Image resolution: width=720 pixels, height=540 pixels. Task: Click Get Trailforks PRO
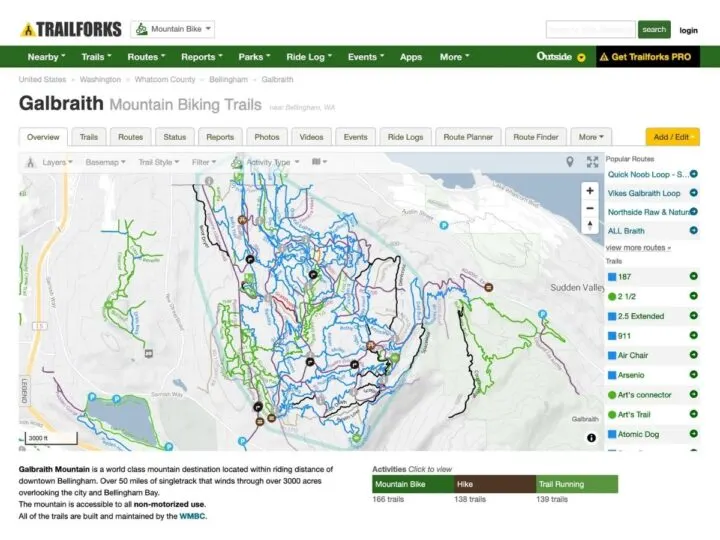(647, 57)
